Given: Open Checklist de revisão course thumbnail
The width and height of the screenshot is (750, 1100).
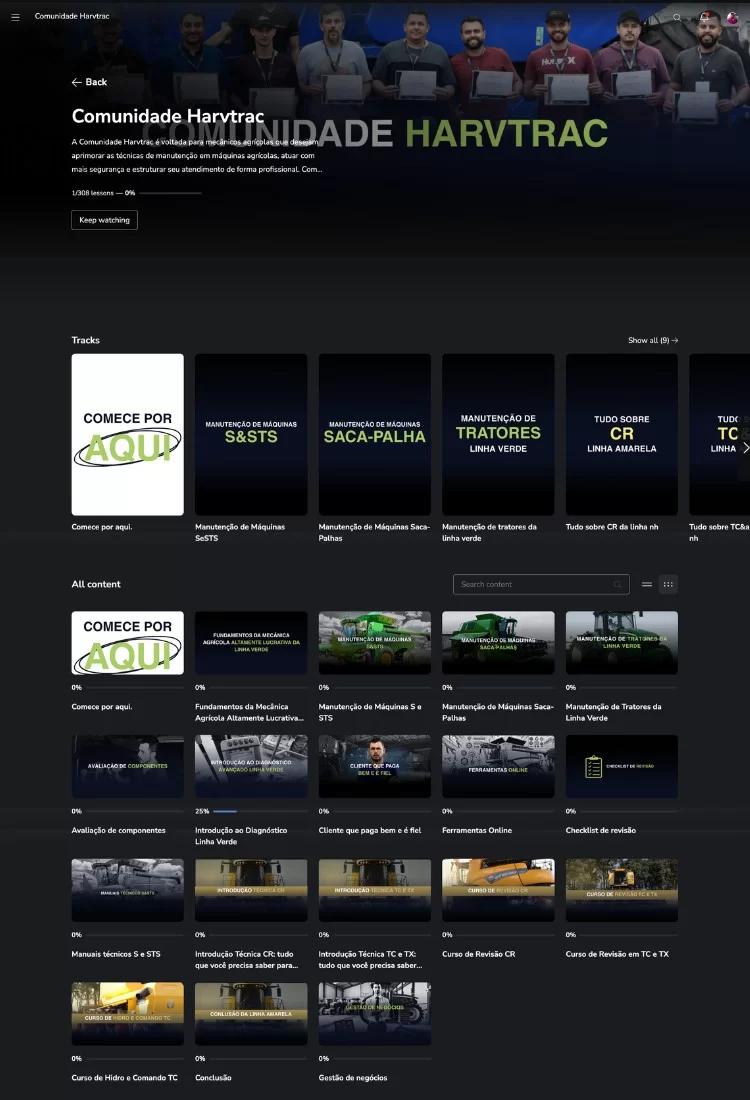Looking at the screenshot, I should click(622, 766).
